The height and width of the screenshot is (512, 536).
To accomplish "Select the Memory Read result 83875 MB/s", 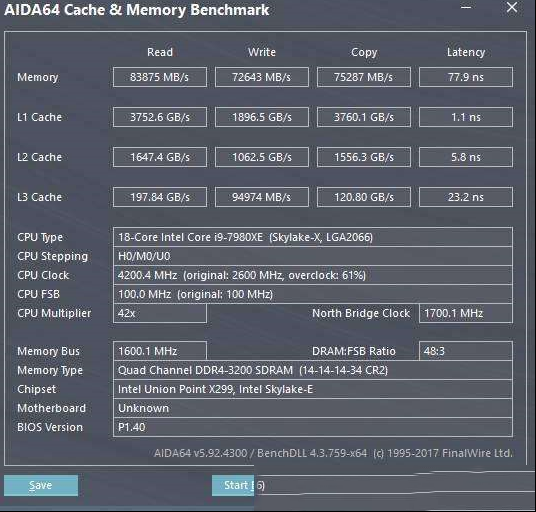I will (160, 77).
